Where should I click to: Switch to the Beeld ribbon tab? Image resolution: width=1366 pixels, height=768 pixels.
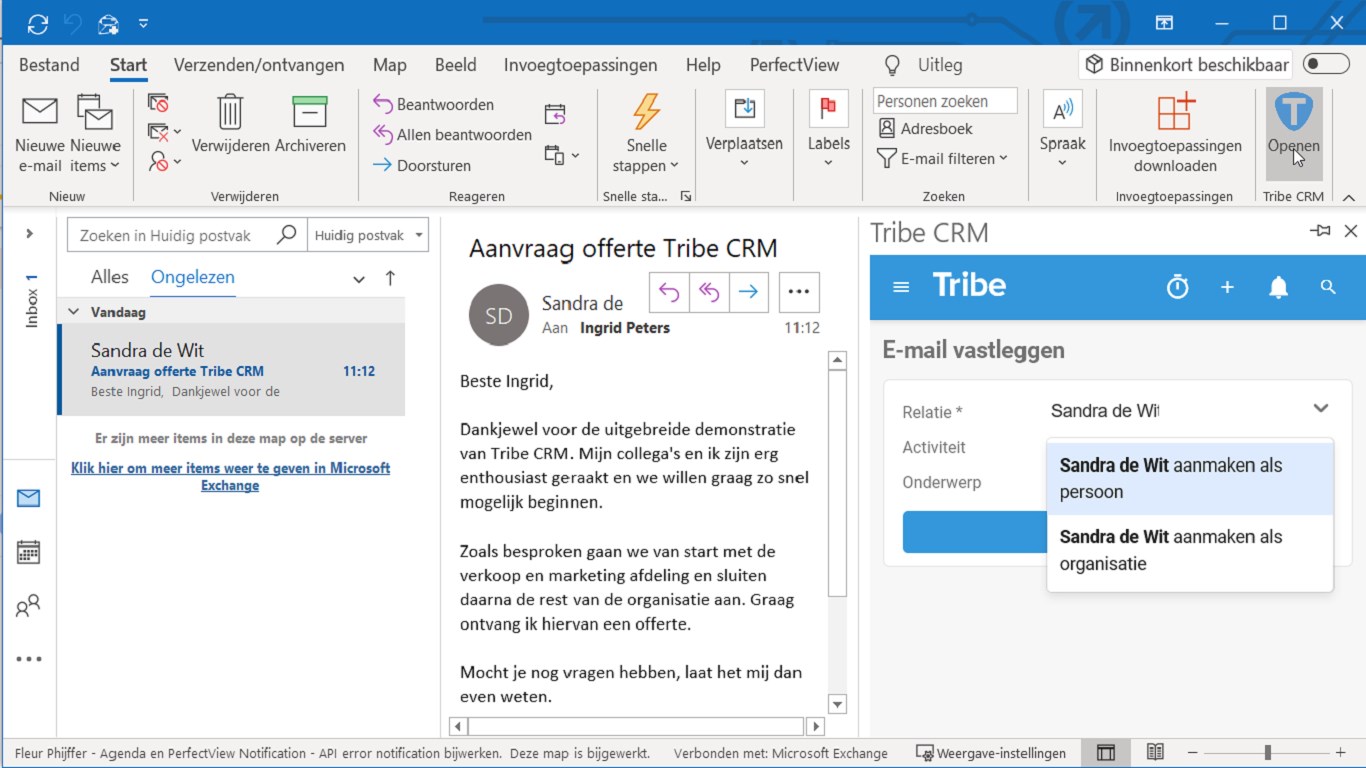point(455,65)
